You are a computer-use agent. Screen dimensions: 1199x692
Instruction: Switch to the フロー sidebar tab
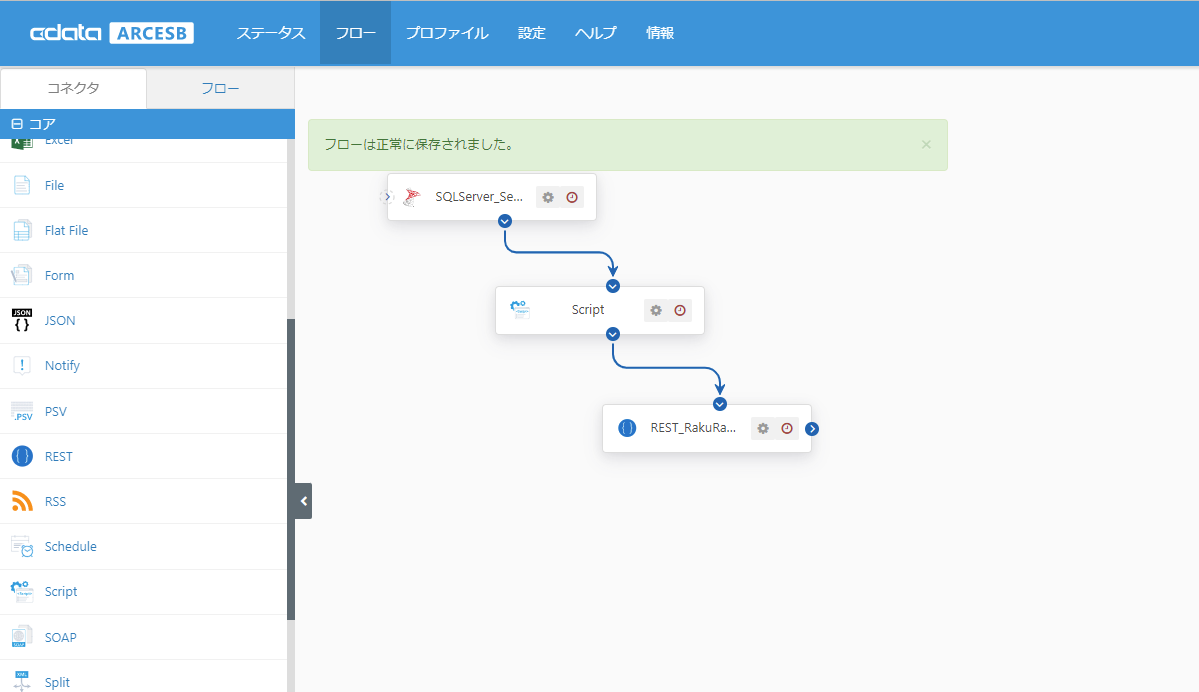[x=220, y=89]
